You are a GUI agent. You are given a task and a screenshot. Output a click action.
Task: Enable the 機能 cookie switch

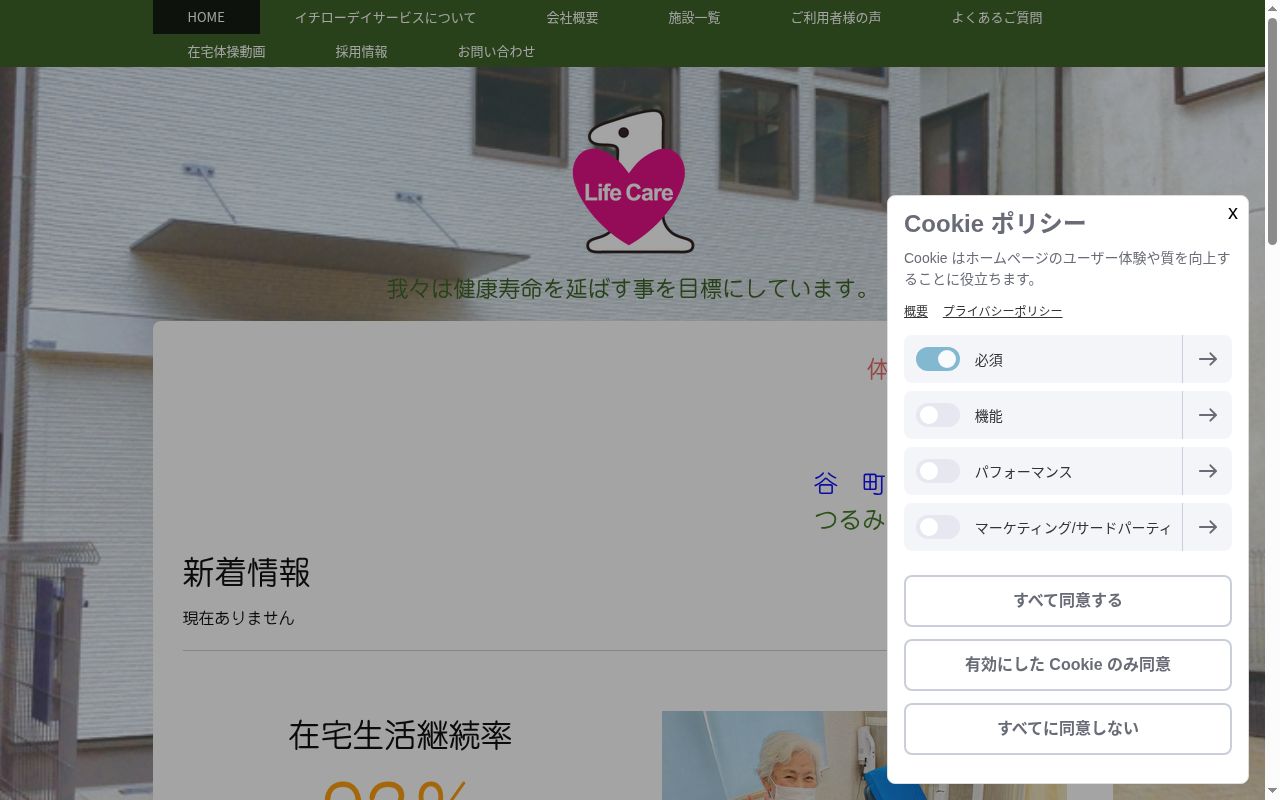click(938, 415)
